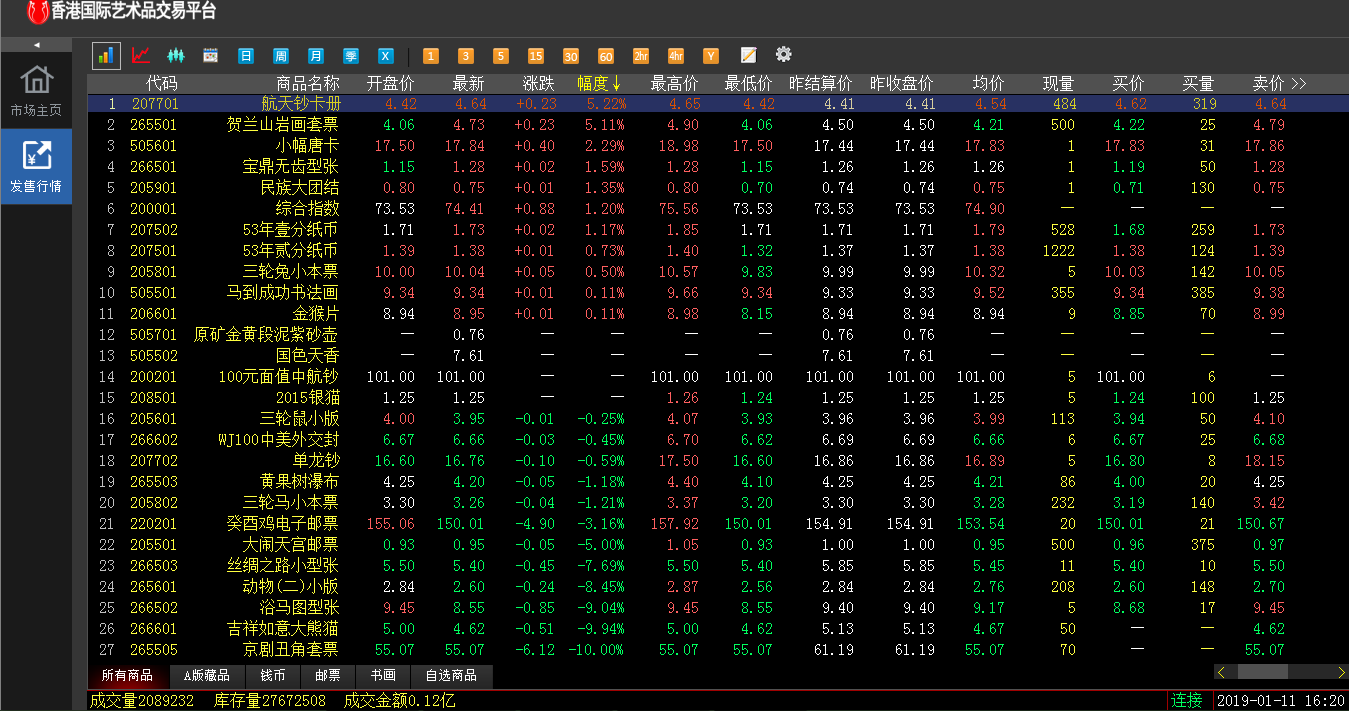The image size is (1349, 711).
Task: Select the 30-minute interval icon
Action: [x=571, y=56]
